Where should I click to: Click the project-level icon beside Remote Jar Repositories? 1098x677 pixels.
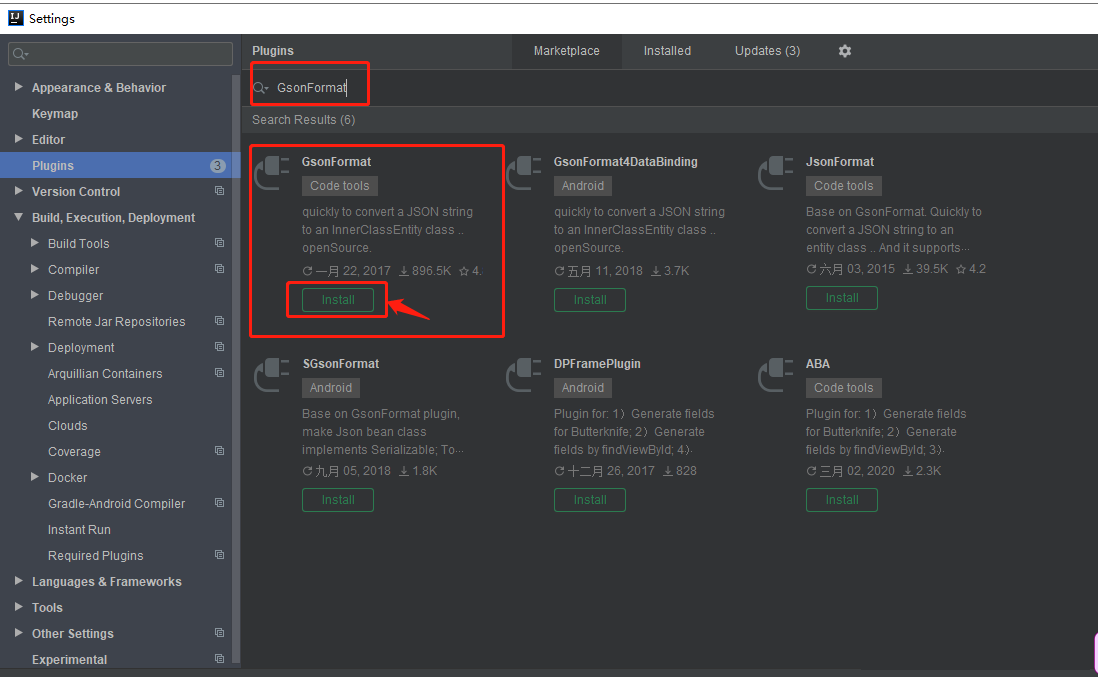coord(219,320)
